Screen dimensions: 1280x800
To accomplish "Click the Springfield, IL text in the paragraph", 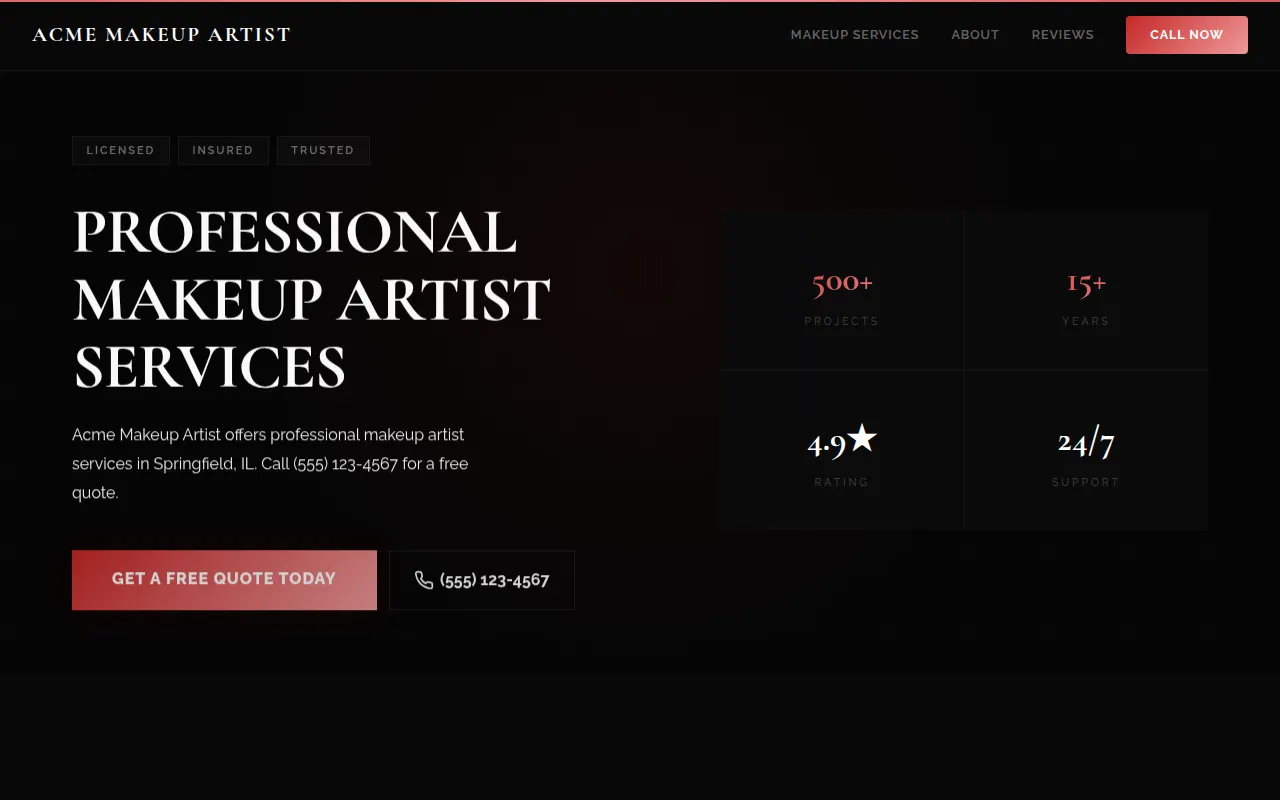I will (x=200, y=463).
